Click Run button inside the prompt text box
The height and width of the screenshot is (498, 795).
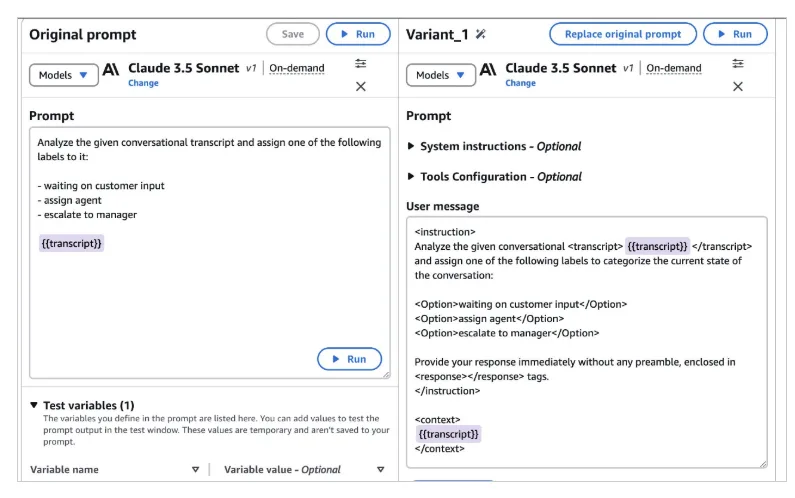tap(349, 359)
